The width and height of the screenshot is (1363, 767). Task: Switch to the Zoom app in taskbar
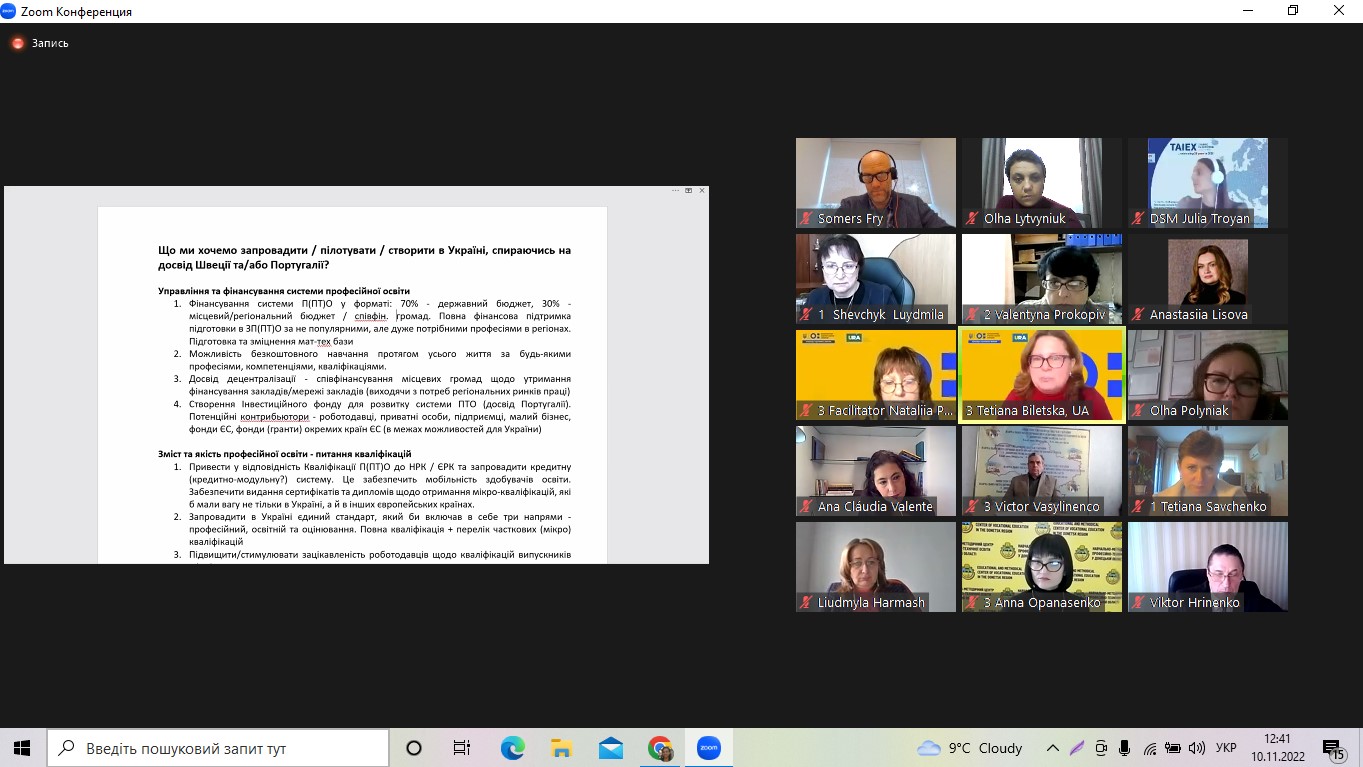click(x=709, y=748)
